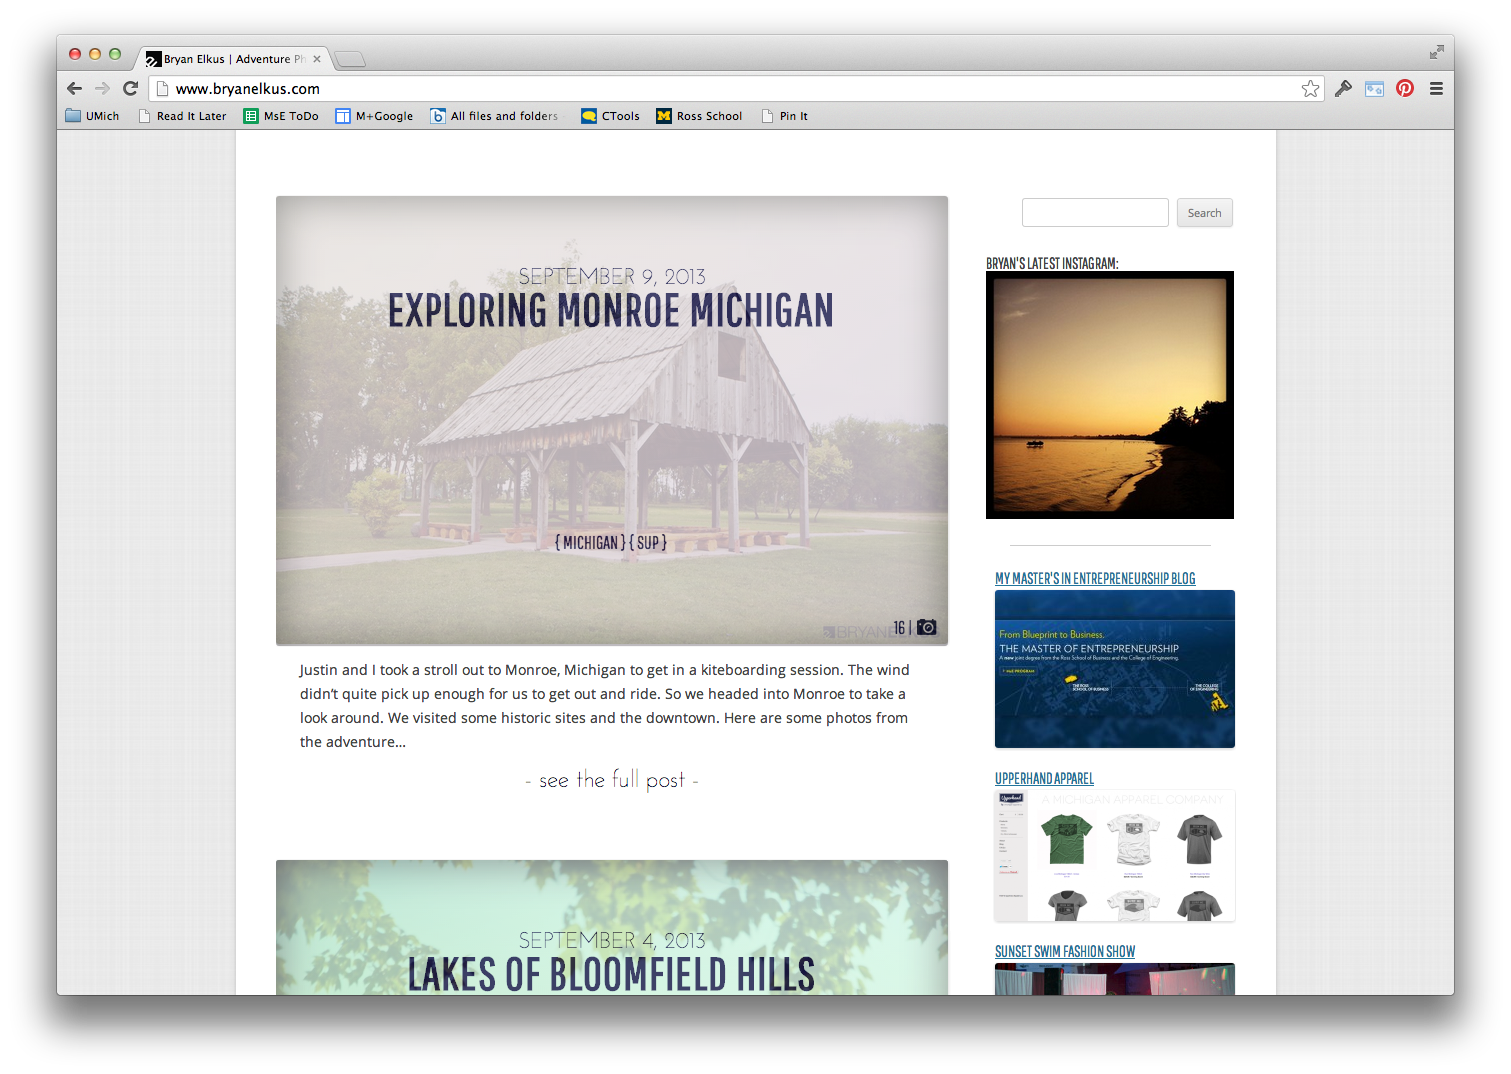1511x1074 pixels.
Task: Click the September 9, 2013 post date
Action: click(x=612, y=276)
